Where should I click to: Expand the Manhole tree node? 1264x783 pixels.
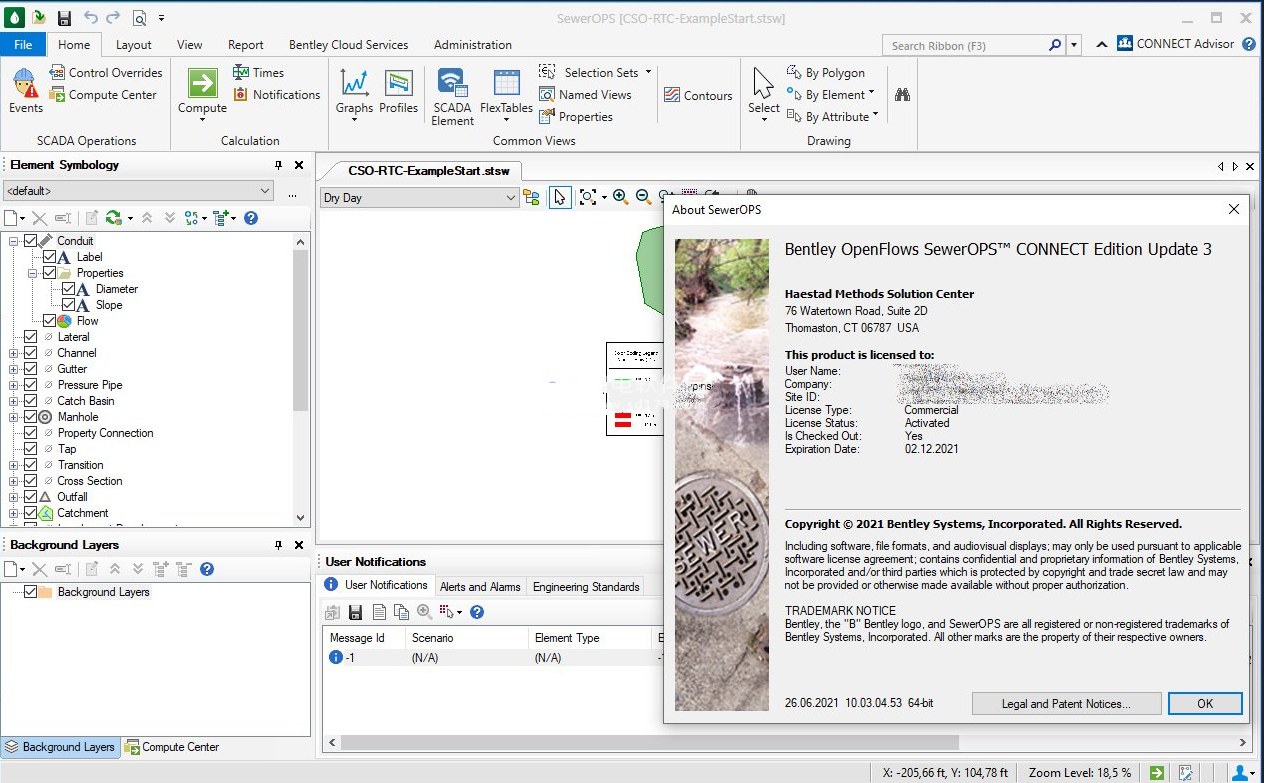(14, 417)
